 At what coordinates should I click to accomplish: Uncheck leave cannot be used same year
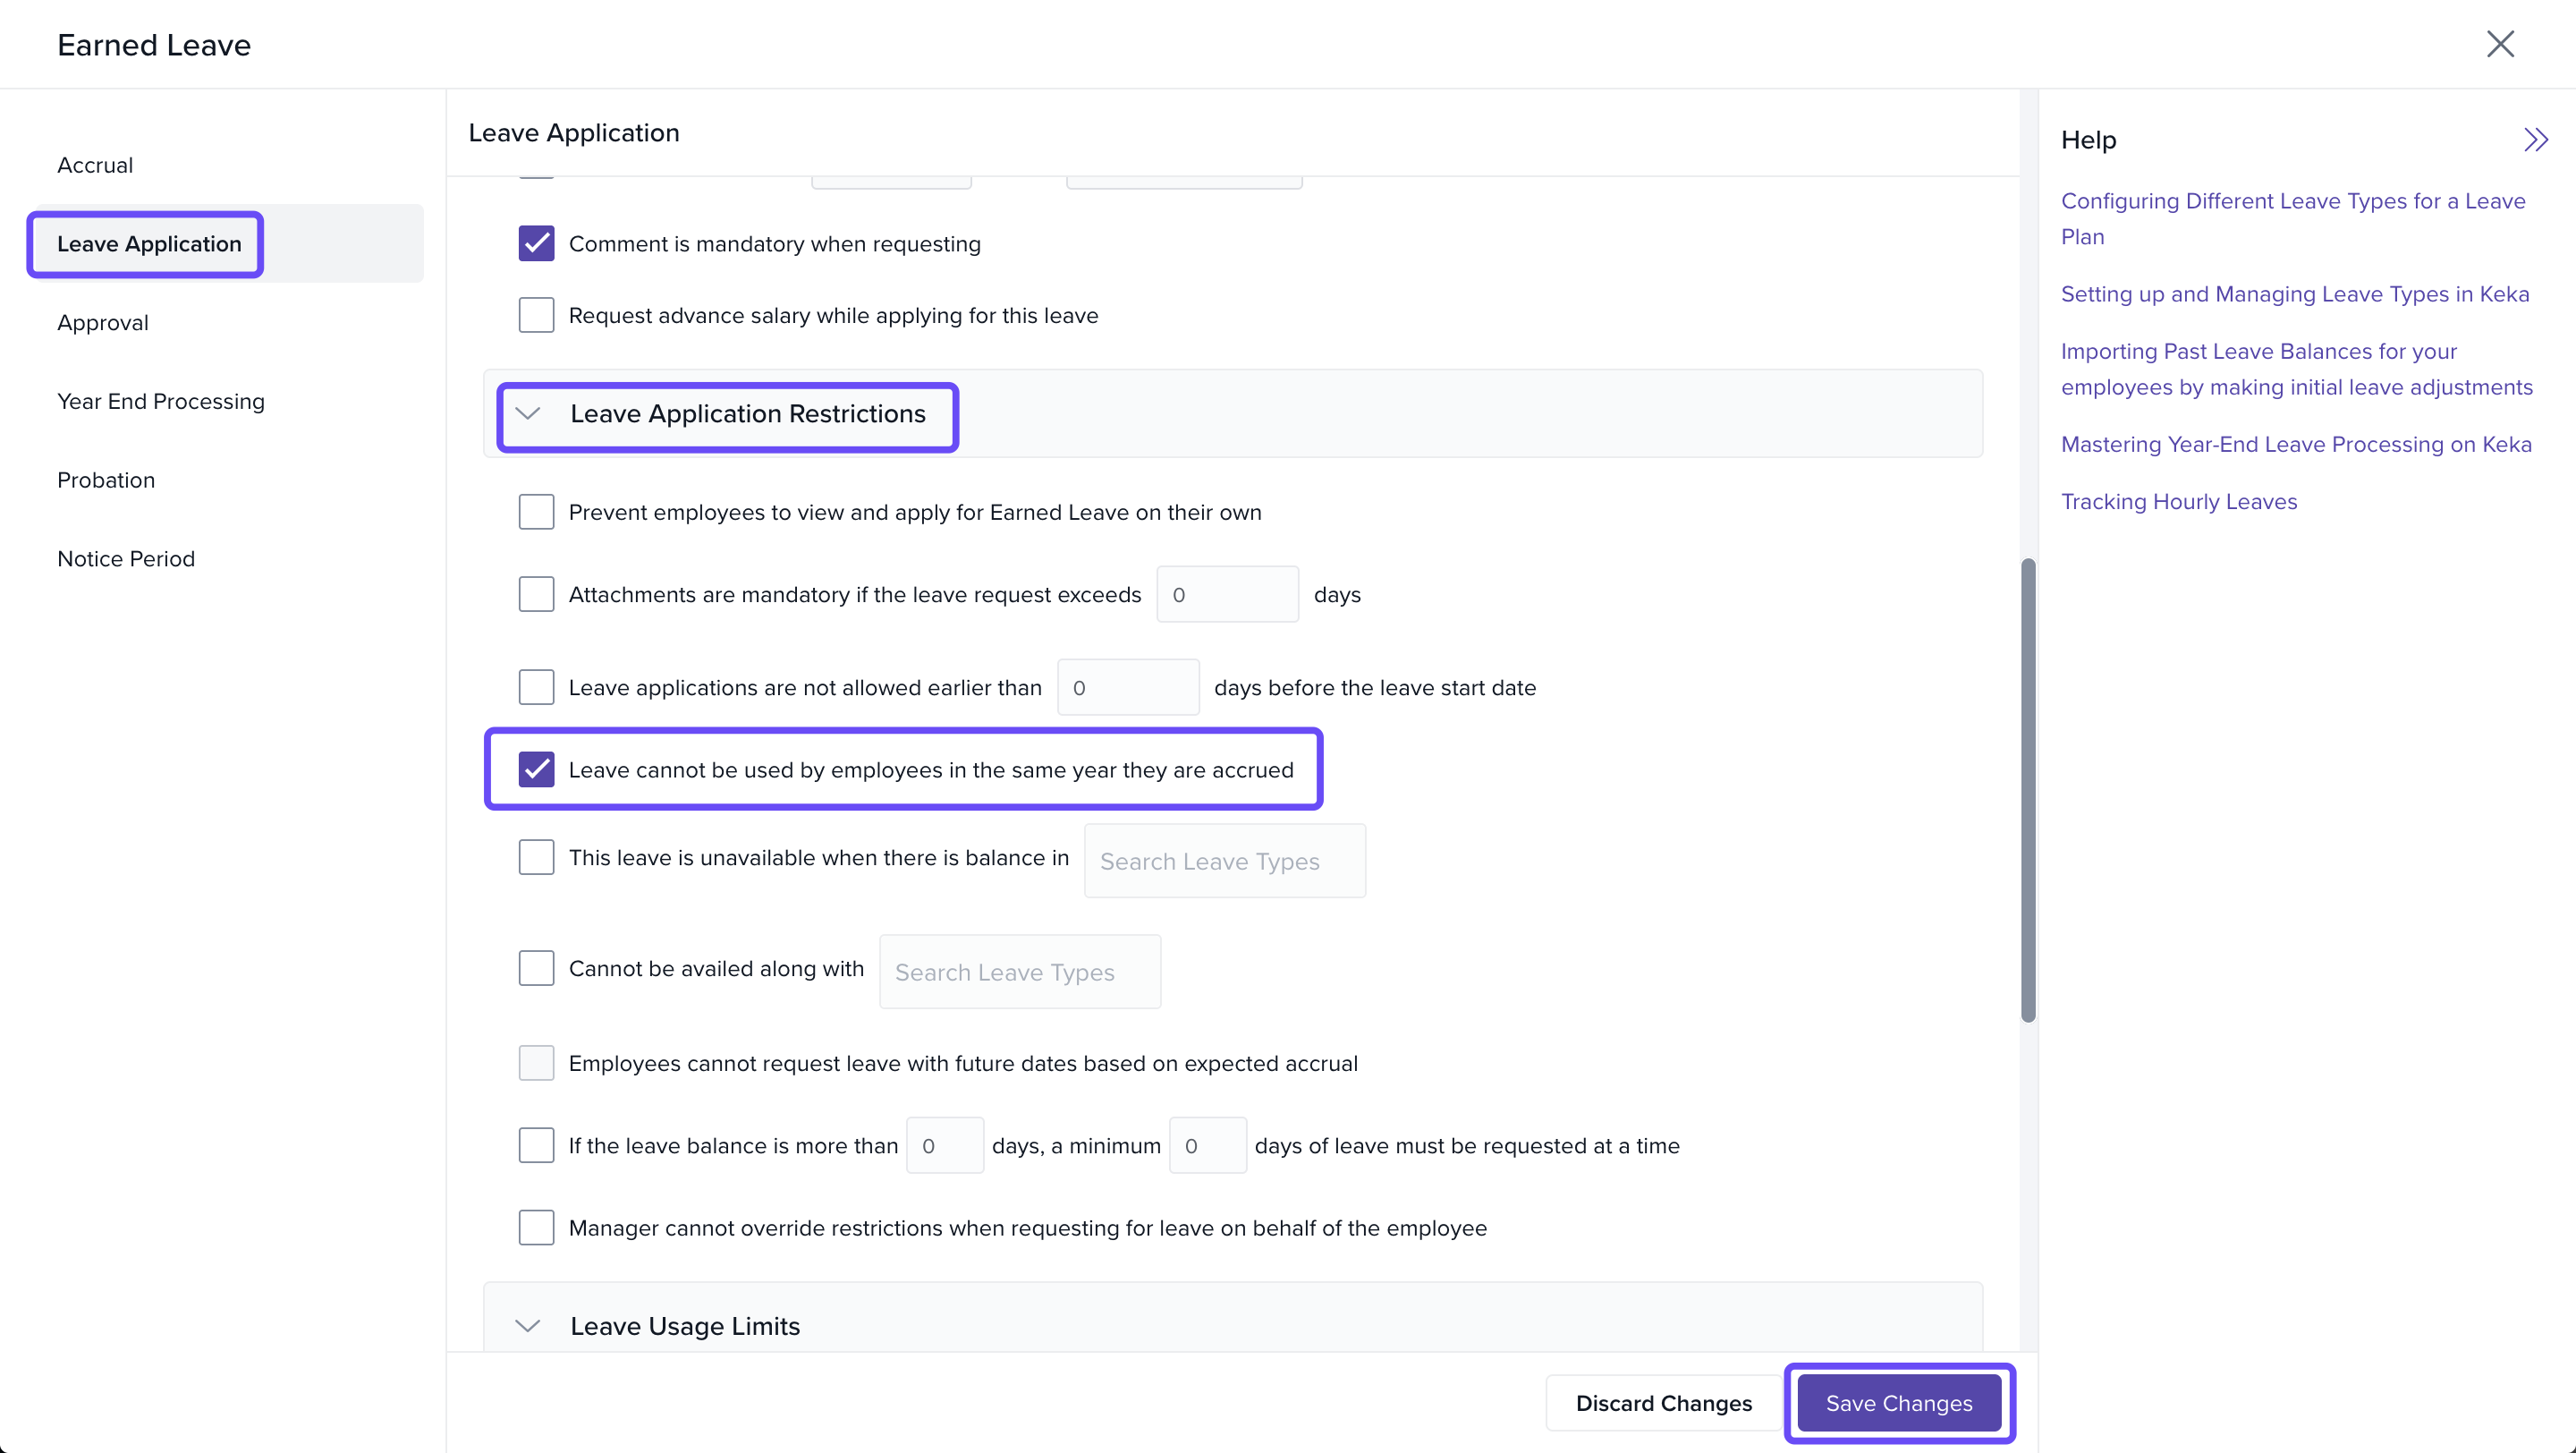[536, 770]
